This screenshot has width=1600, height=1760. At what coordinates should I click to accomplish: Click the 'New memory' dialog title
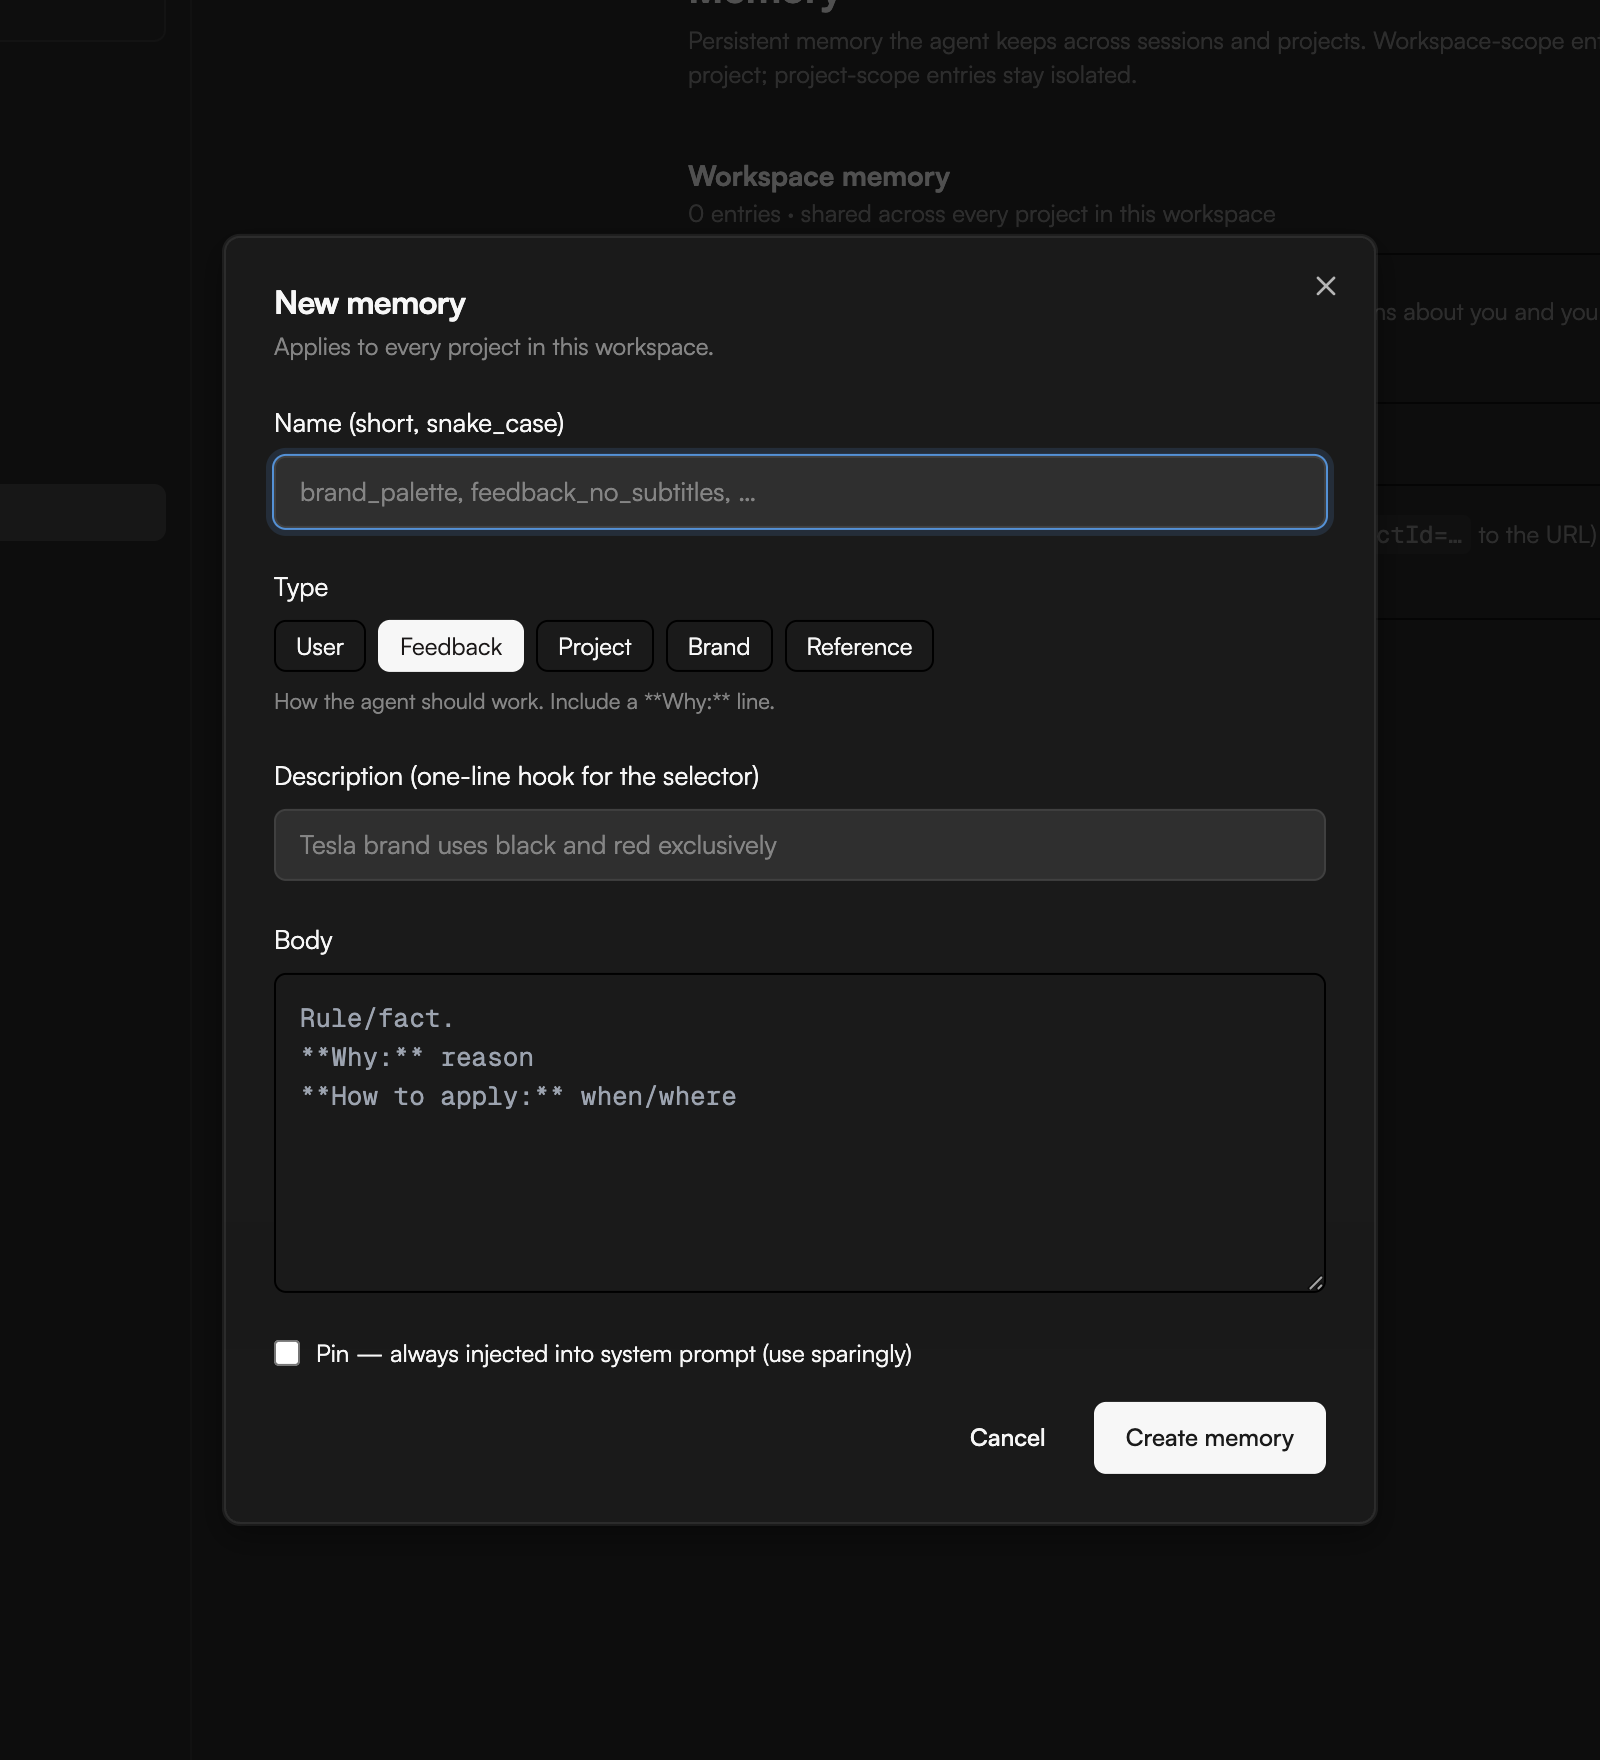pyautogui.click(x=370, y=303)
